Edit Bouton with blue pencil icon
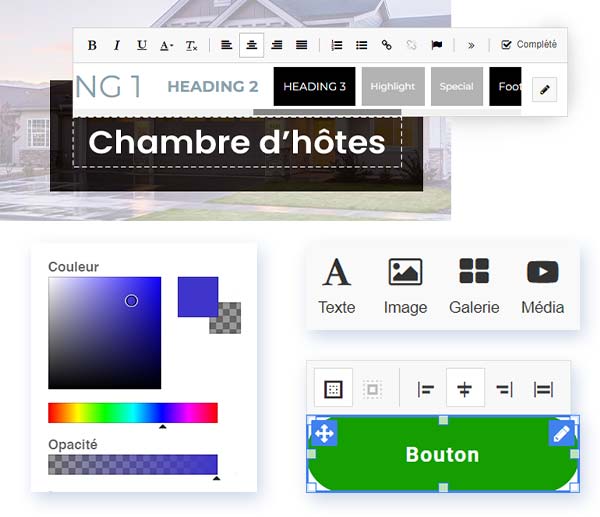Viewport: 600px width, 517px height. coord(562,433)
